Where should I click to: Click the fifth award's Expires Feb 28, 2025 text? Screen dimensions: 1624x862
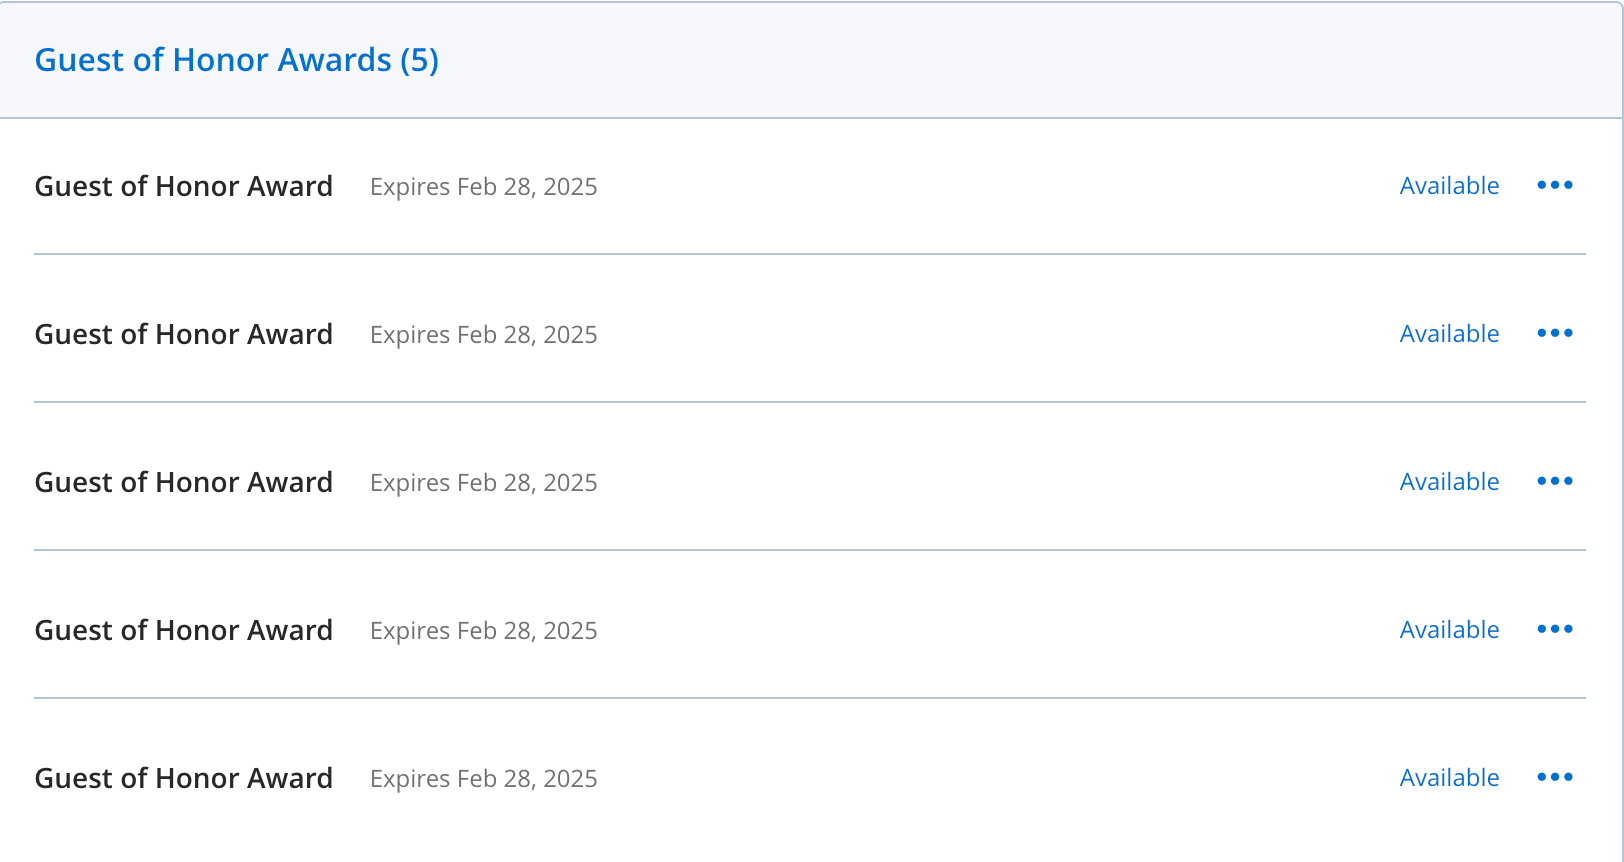click(484, 779)
